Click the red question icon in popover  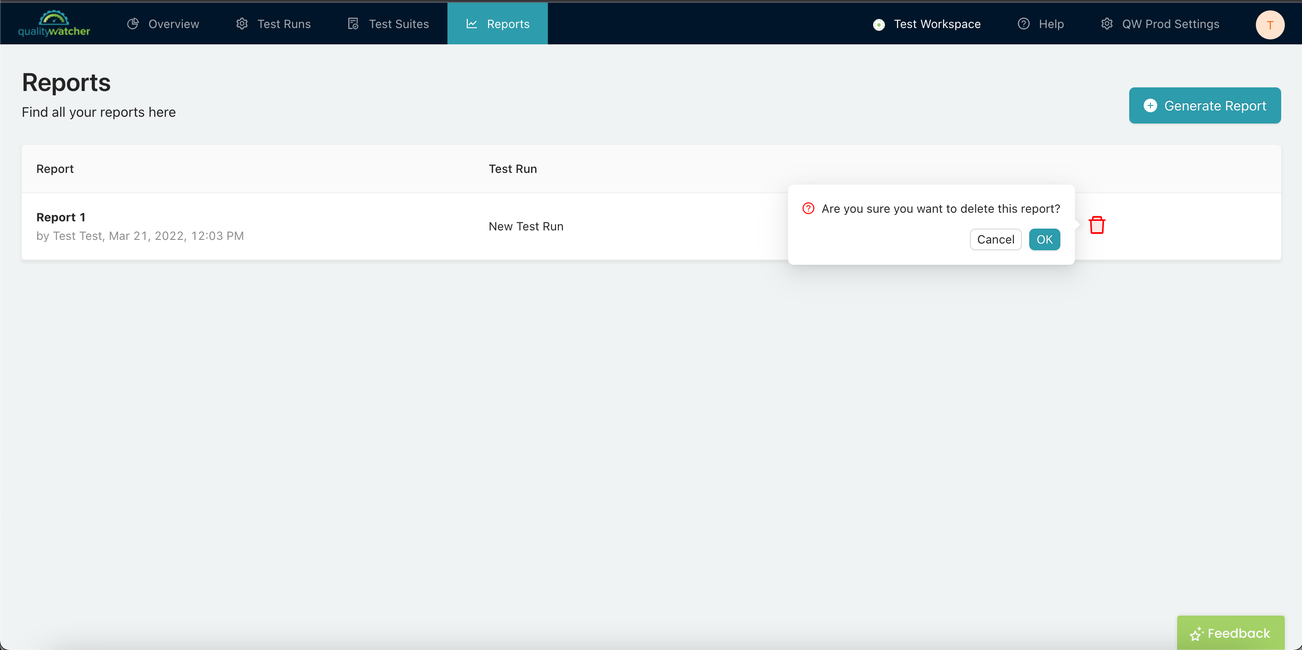click(808, 209)
